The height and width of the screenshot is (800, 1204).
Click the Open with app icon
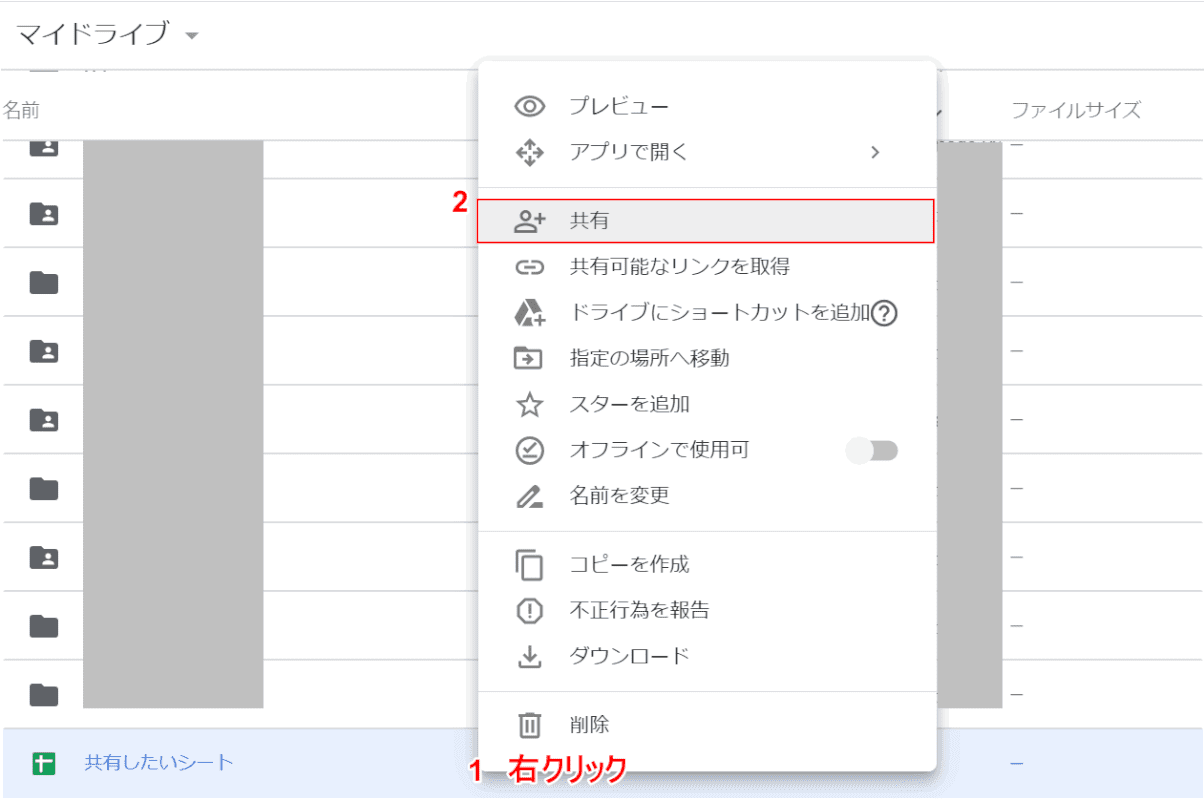[529, 153]
